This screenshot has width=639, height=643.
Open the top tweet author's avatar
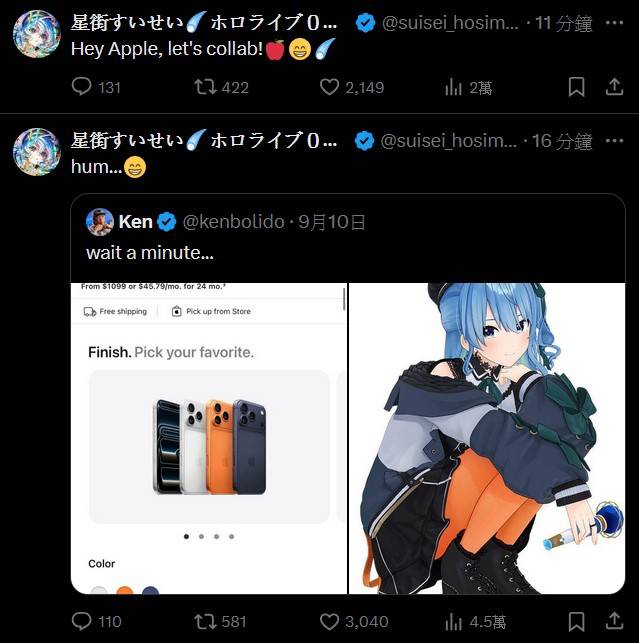click(37, 34)
